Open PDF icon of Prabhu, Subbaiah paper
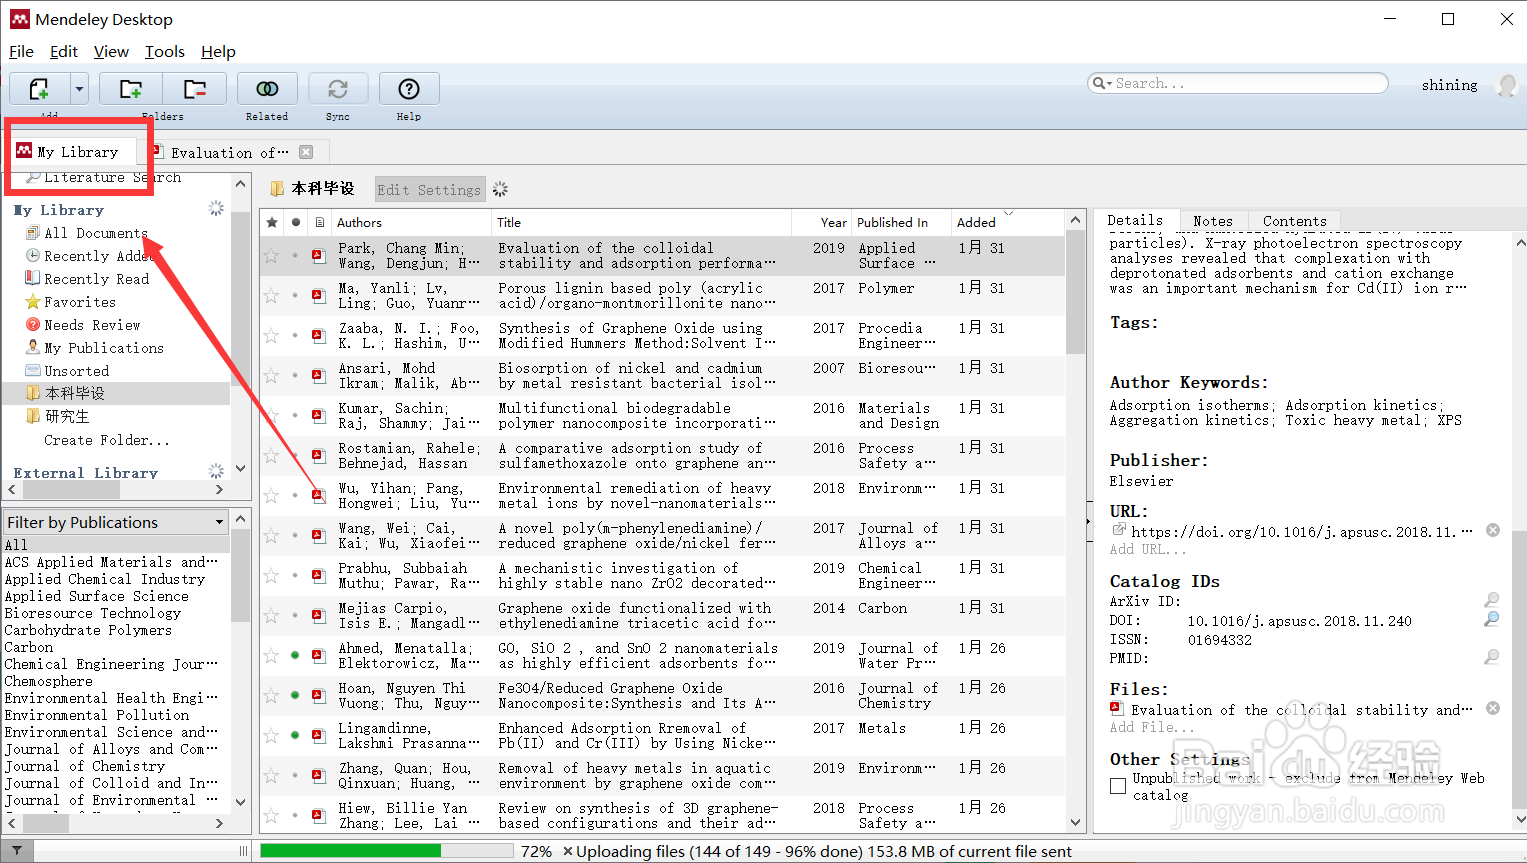This screenshot has width=1527, height=863. pyautogui.click(x=318, y=575)
